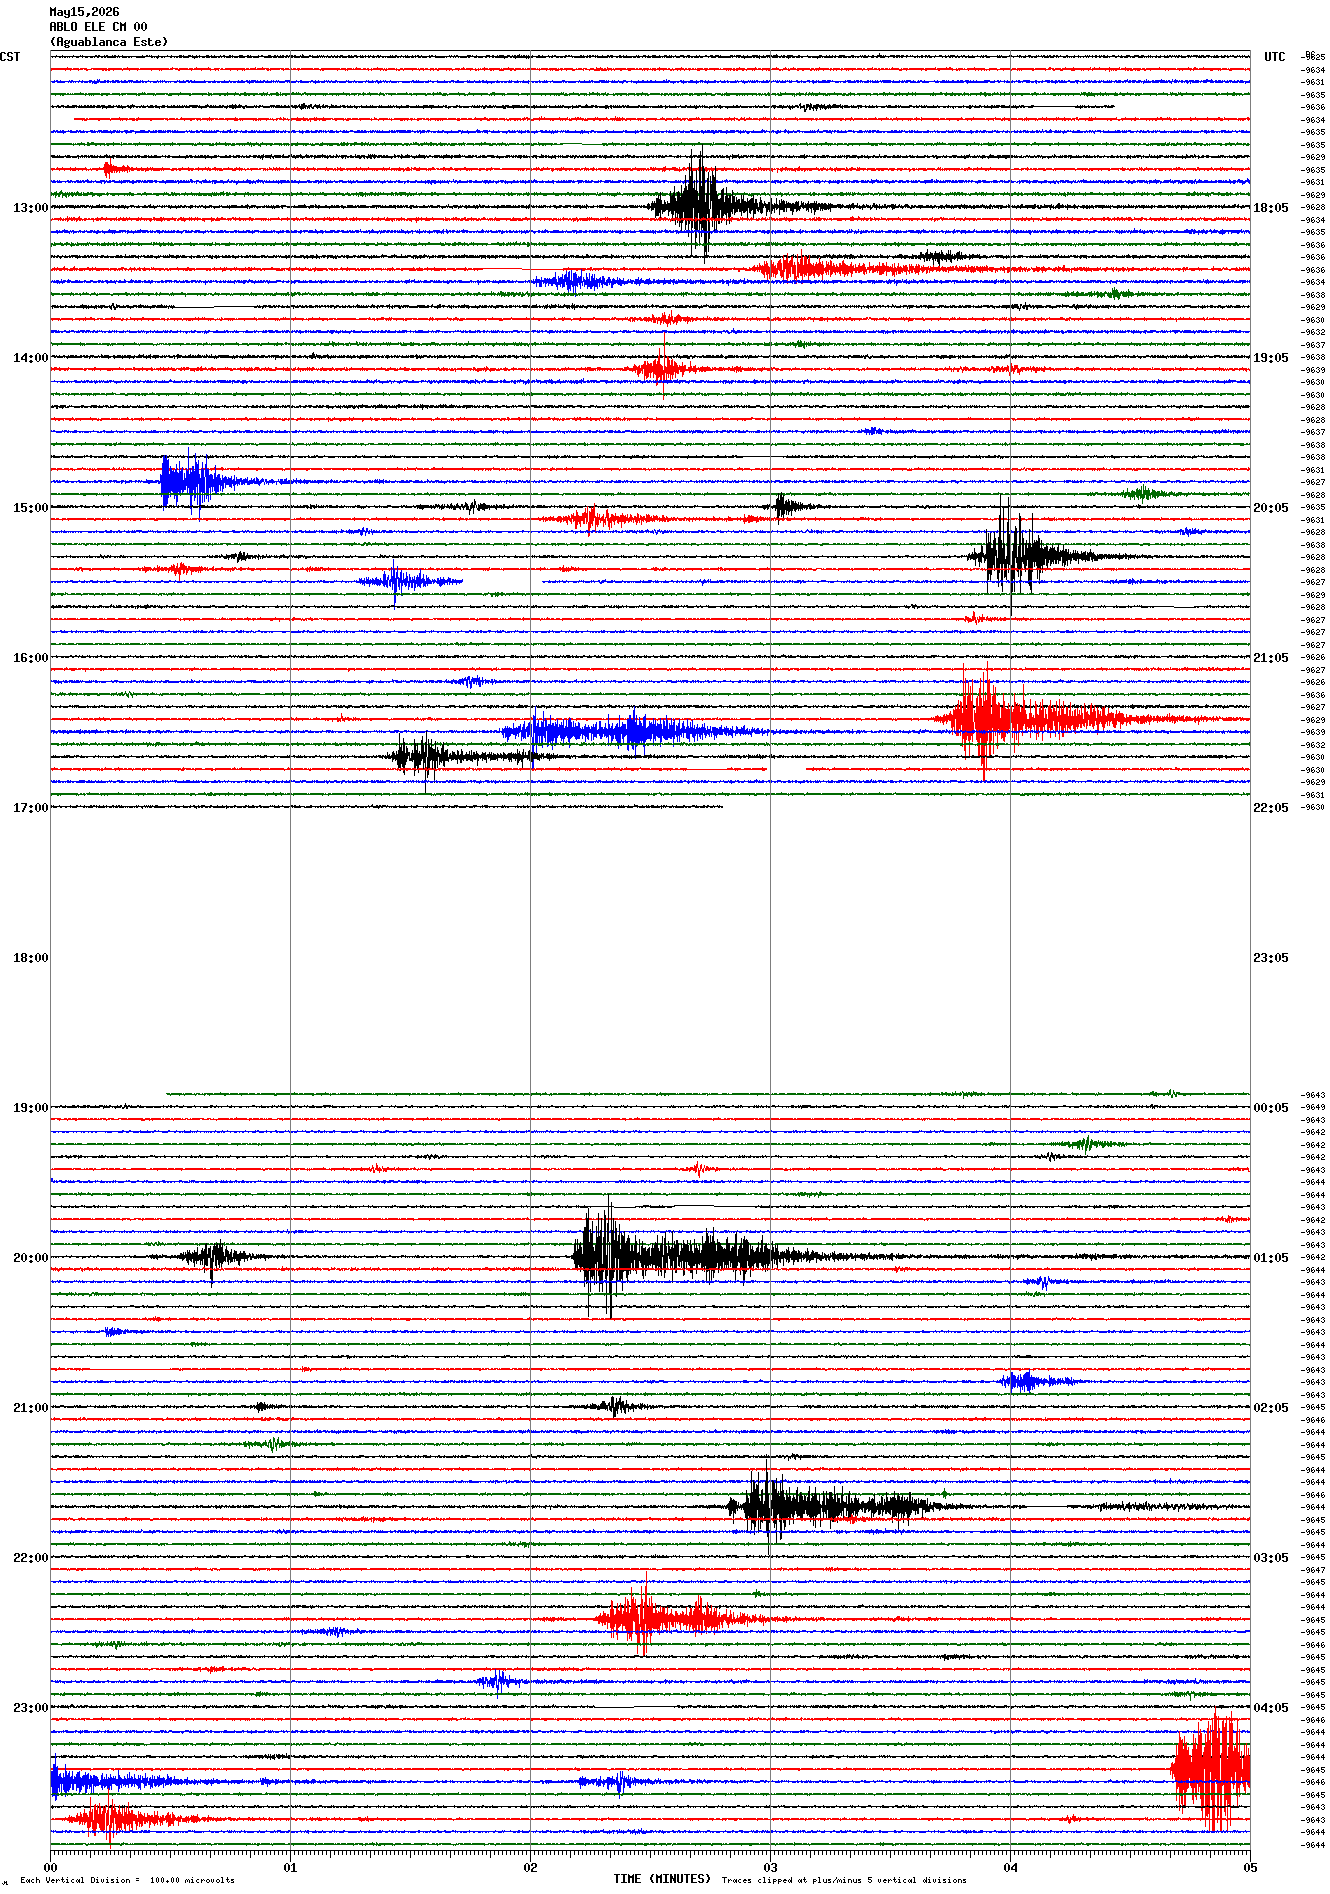Click the CST column header
Screen dimensions: 1330x1894
point(10,57)
